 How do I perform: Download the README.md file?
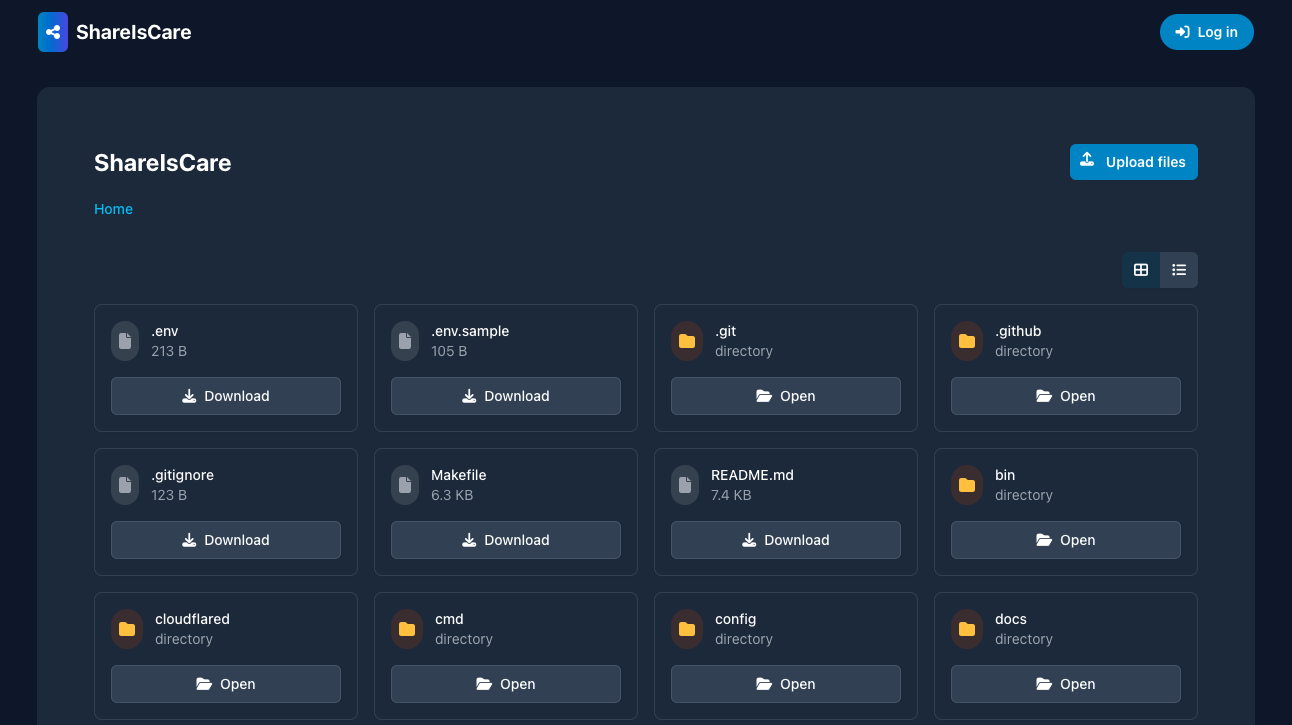pos(785,540)
